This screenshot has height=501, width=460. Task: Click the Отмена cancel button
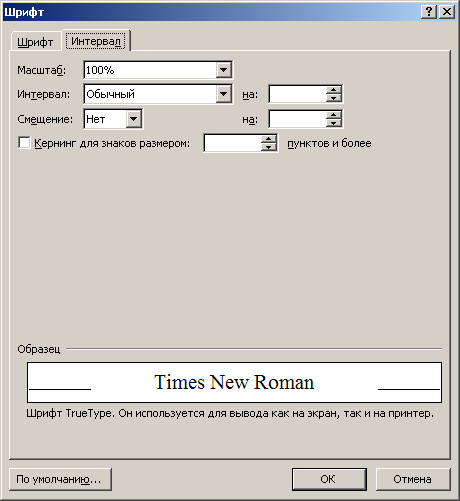(x=413, y=479)
